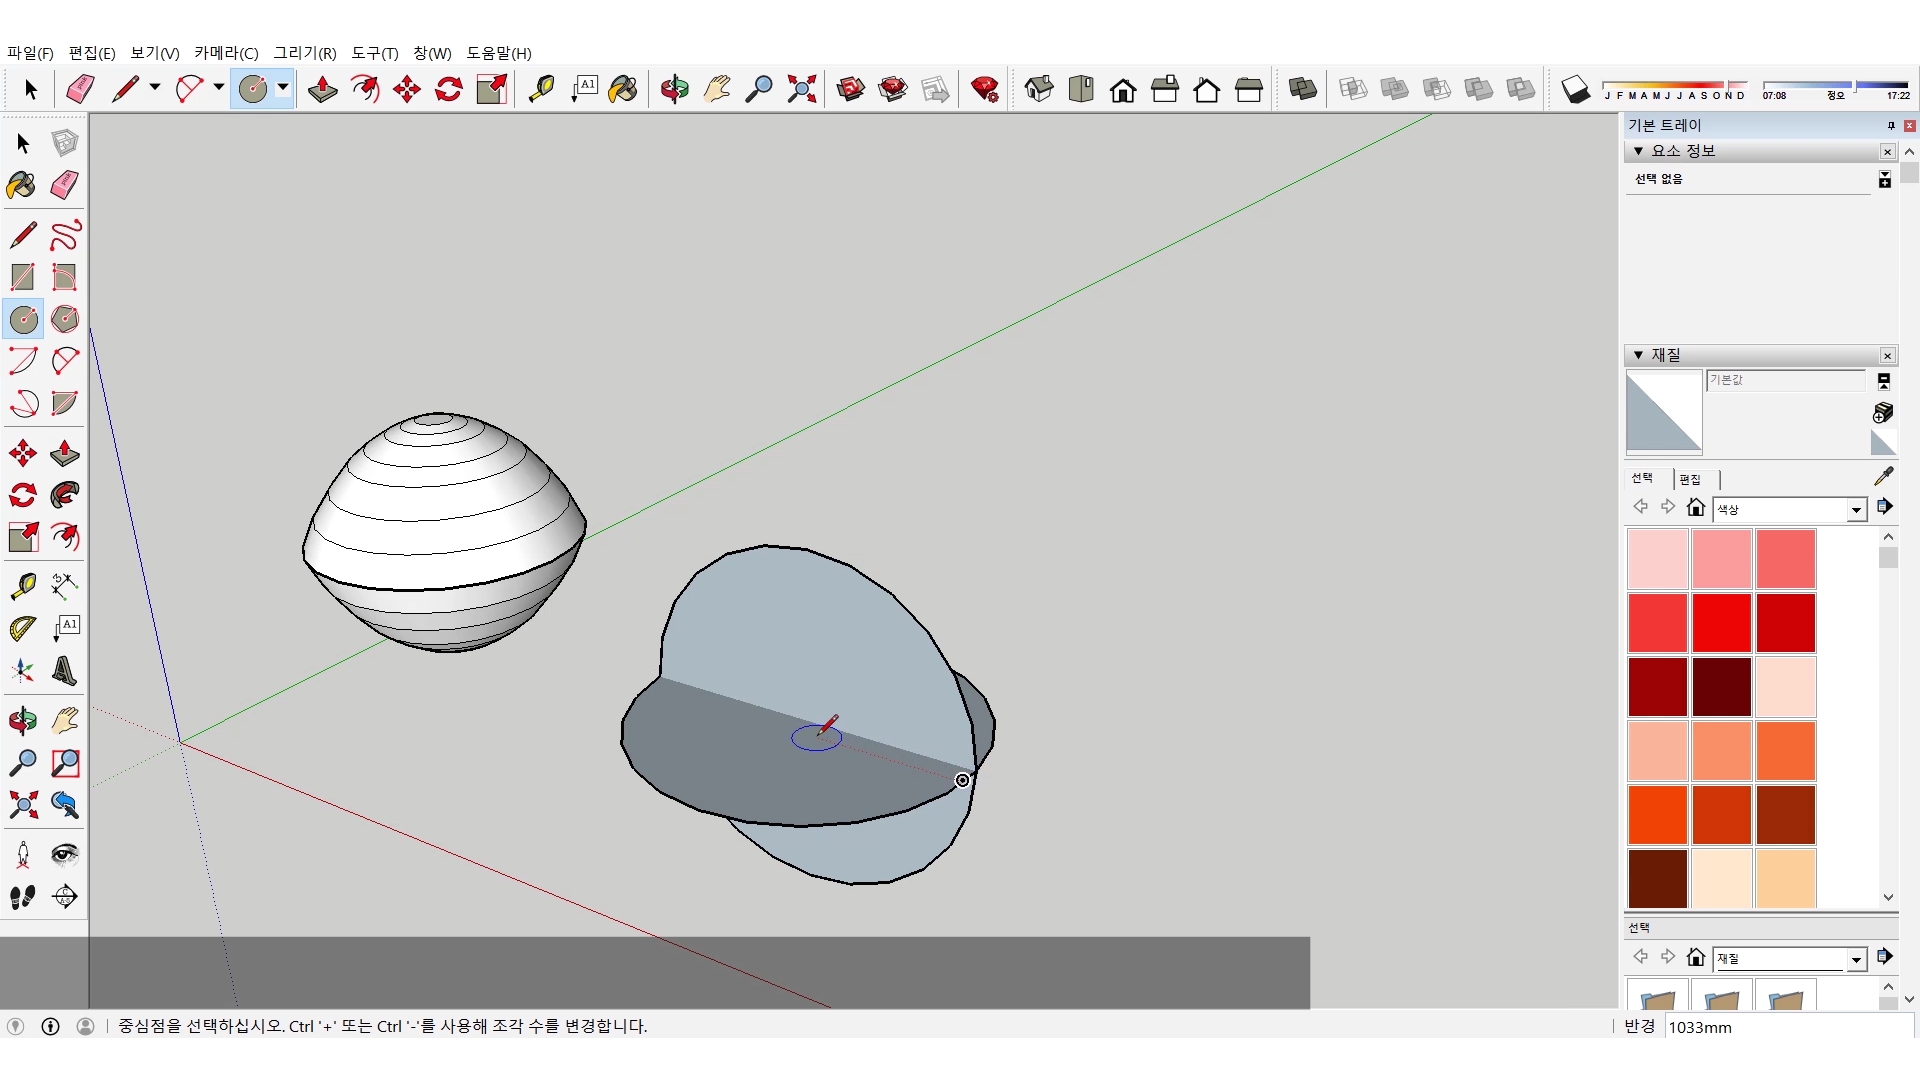
Task: Toggle the pin on the default tray
Action: (x=1890, y=125)
